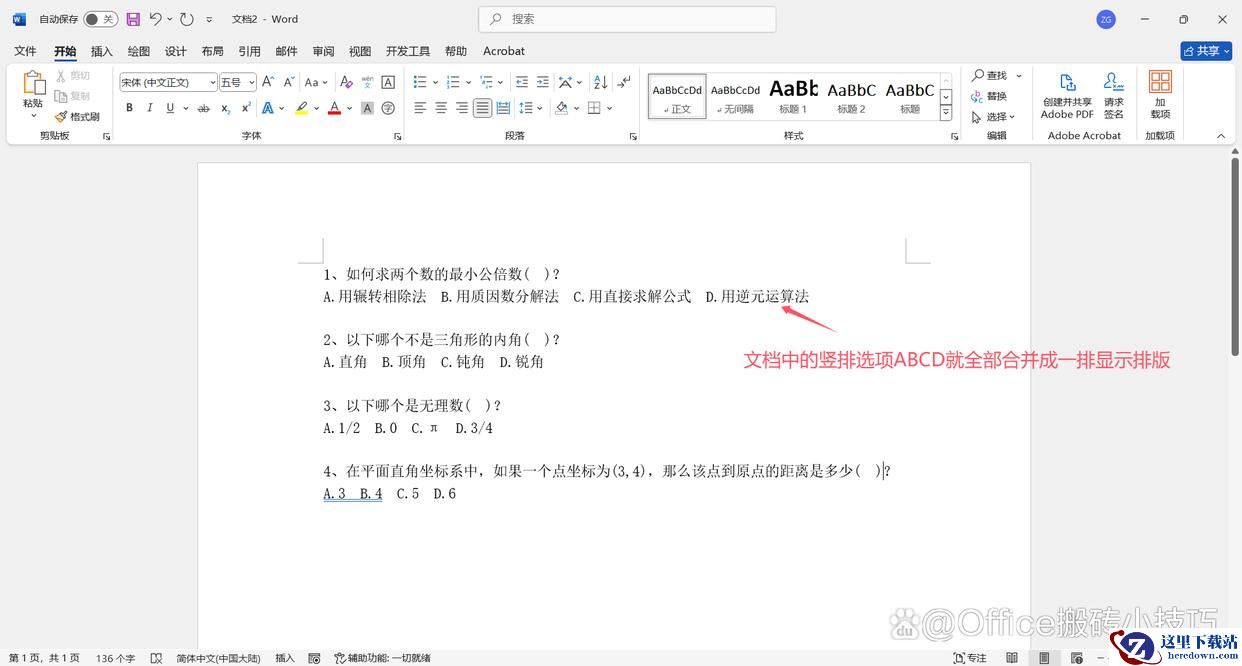1242x666 pixels.
Task: Increase font size with the A^ icon
Action: [x=267, y=82]
